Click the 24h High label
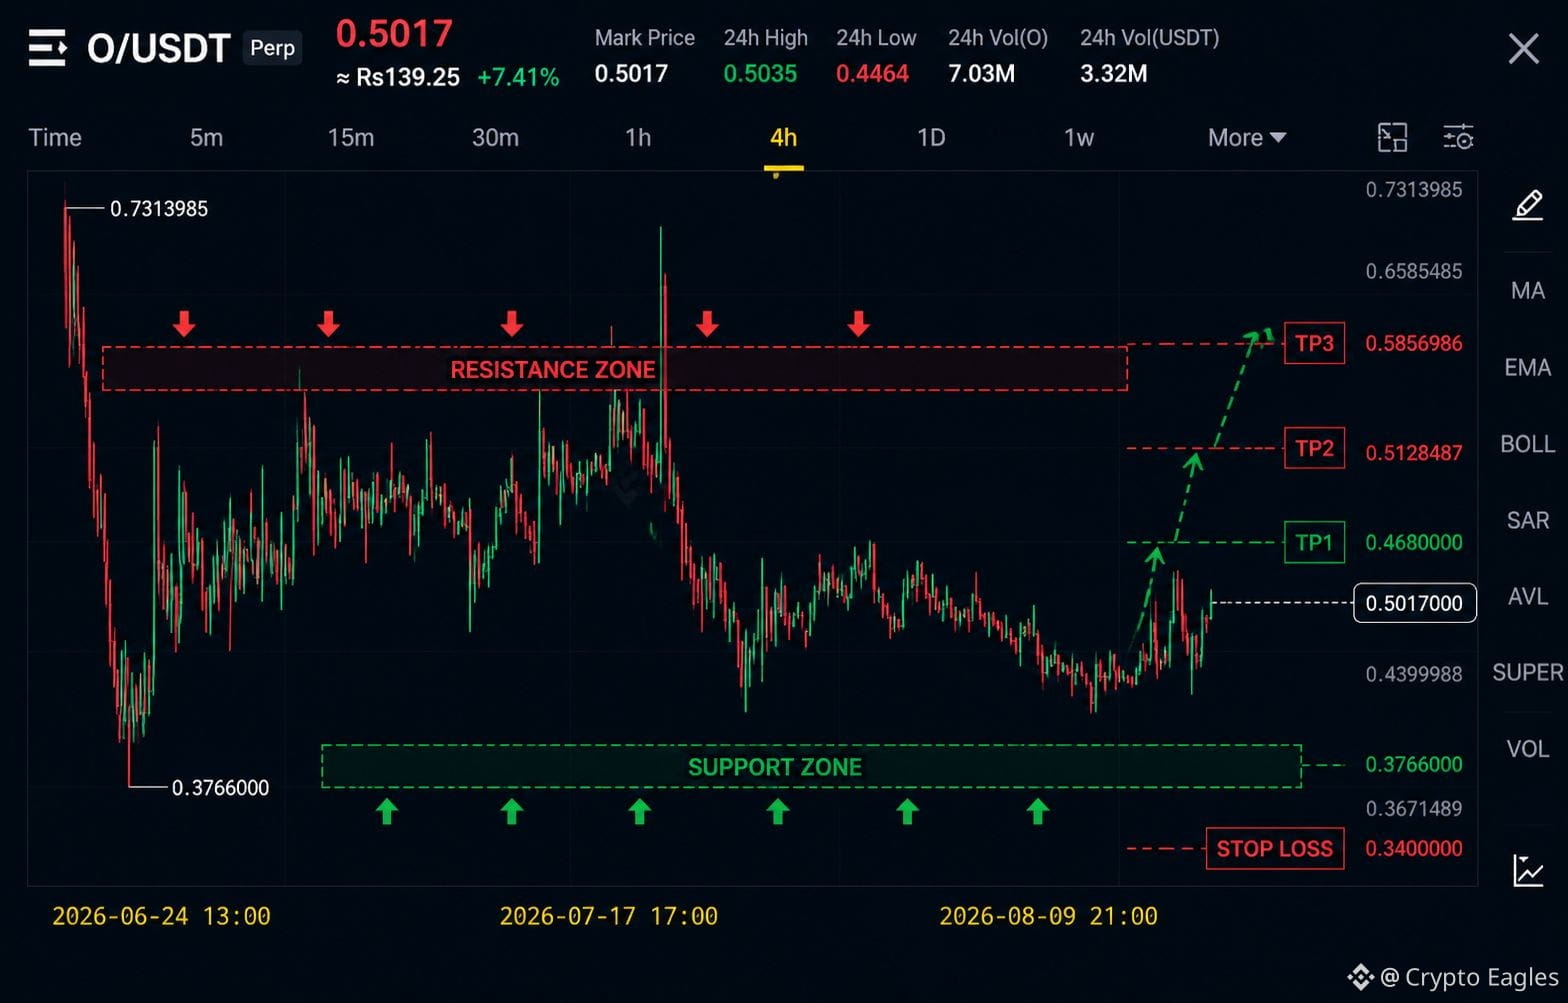 (765, 38)
